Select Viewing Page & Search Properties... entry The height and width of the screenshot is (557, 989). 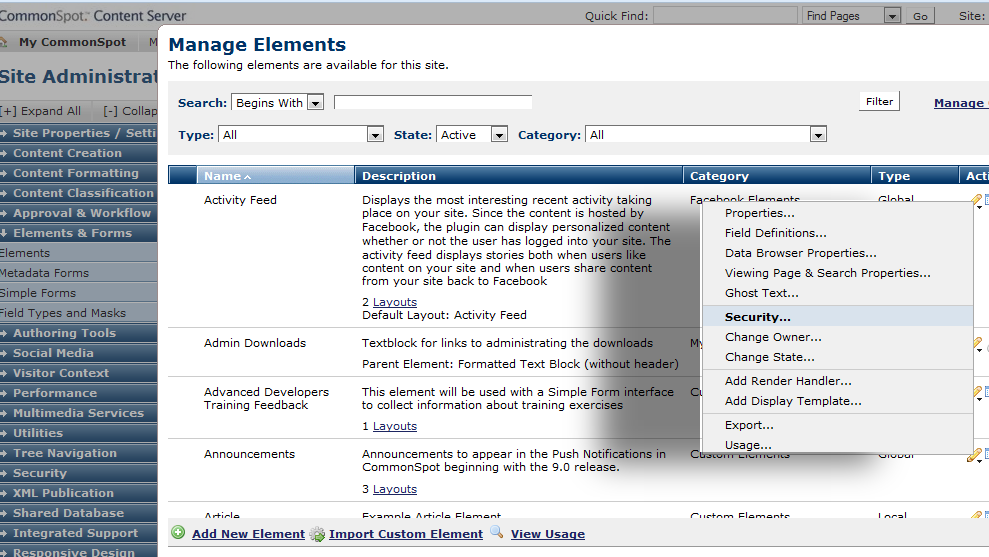[x=837, y=273]
